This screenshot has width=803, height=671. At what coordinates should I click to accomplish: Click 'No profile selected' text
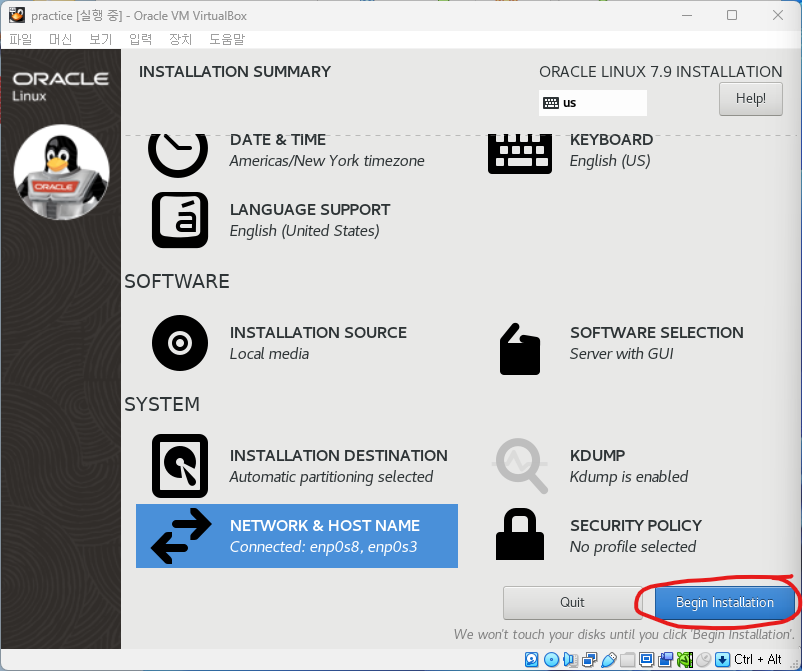click(x=632, y=547)
